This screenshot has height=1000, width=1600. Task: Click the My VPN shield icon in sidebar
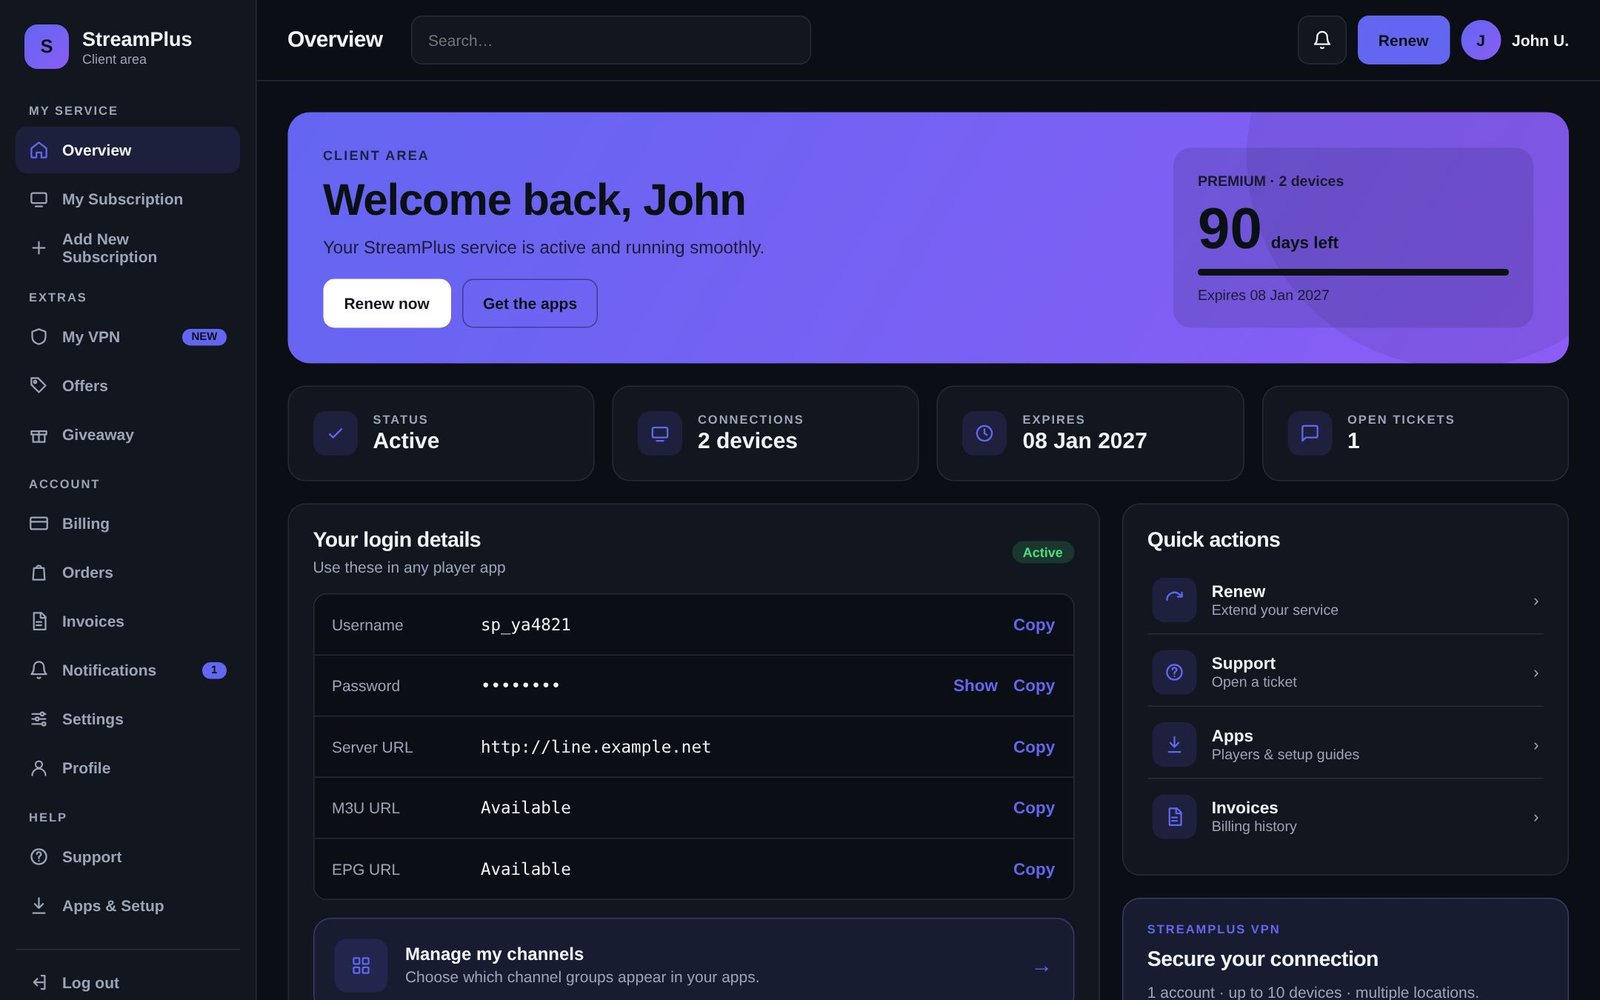pyautogui.click(x=39, y=337)
